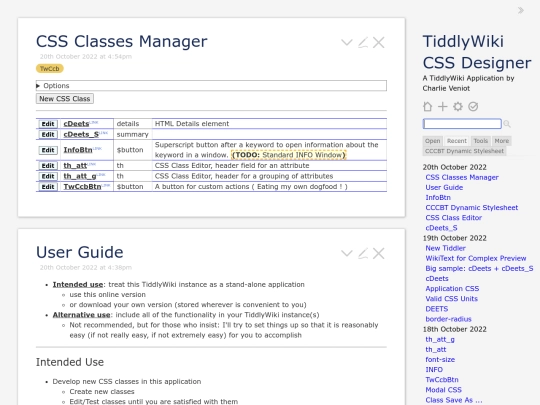
Task: Open th_att_g in recent list
Action: 440,339
